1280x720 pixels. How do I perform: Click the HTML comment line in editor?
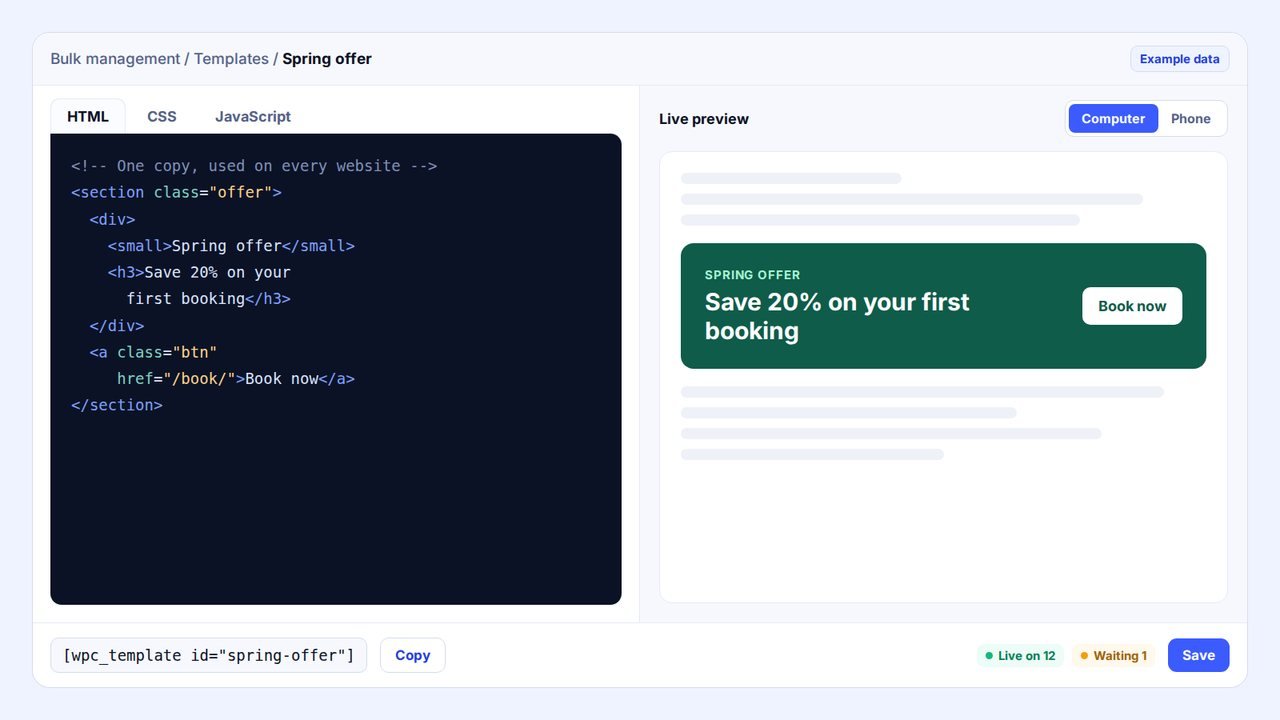[x=254, y=166]
